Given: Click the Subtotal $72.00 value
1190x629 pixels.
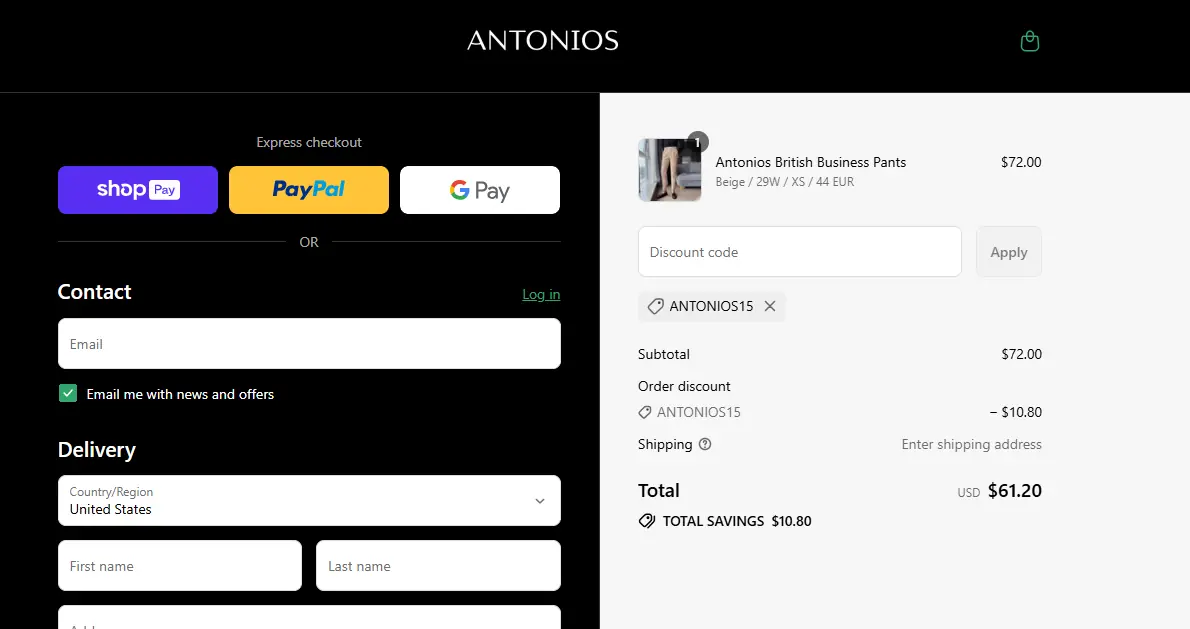Looking at the screenshot, I should (x=1022, y=354).
